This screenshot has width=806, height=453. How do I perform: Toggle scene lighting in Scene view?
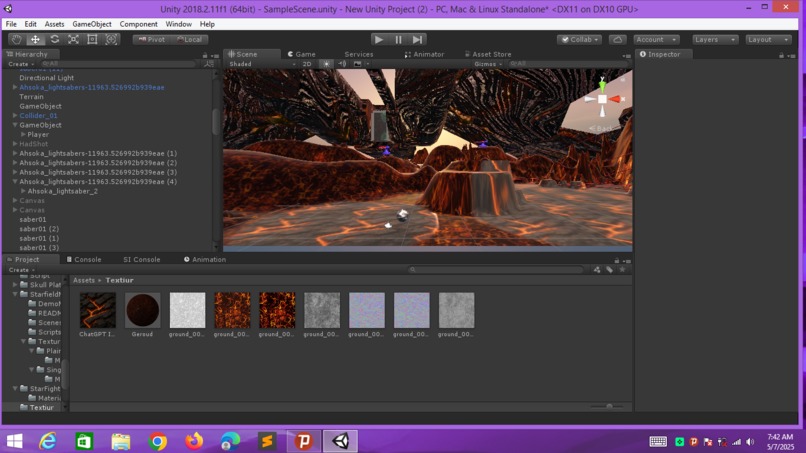326,64
